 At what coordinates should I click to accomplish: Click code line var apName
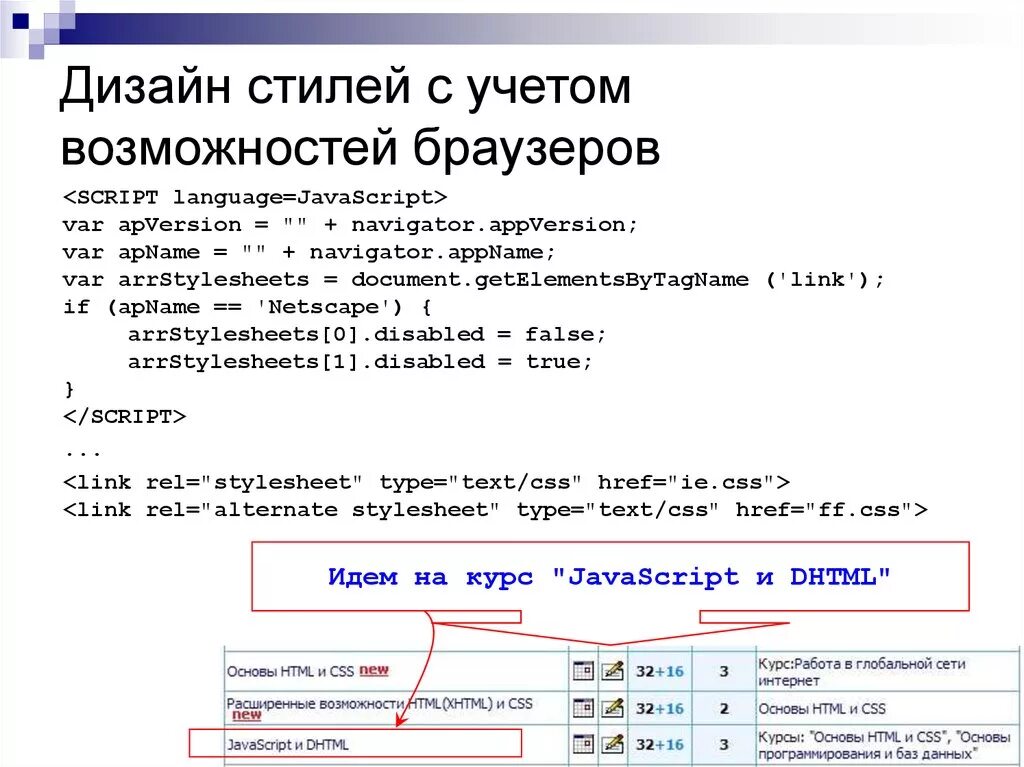309,252
